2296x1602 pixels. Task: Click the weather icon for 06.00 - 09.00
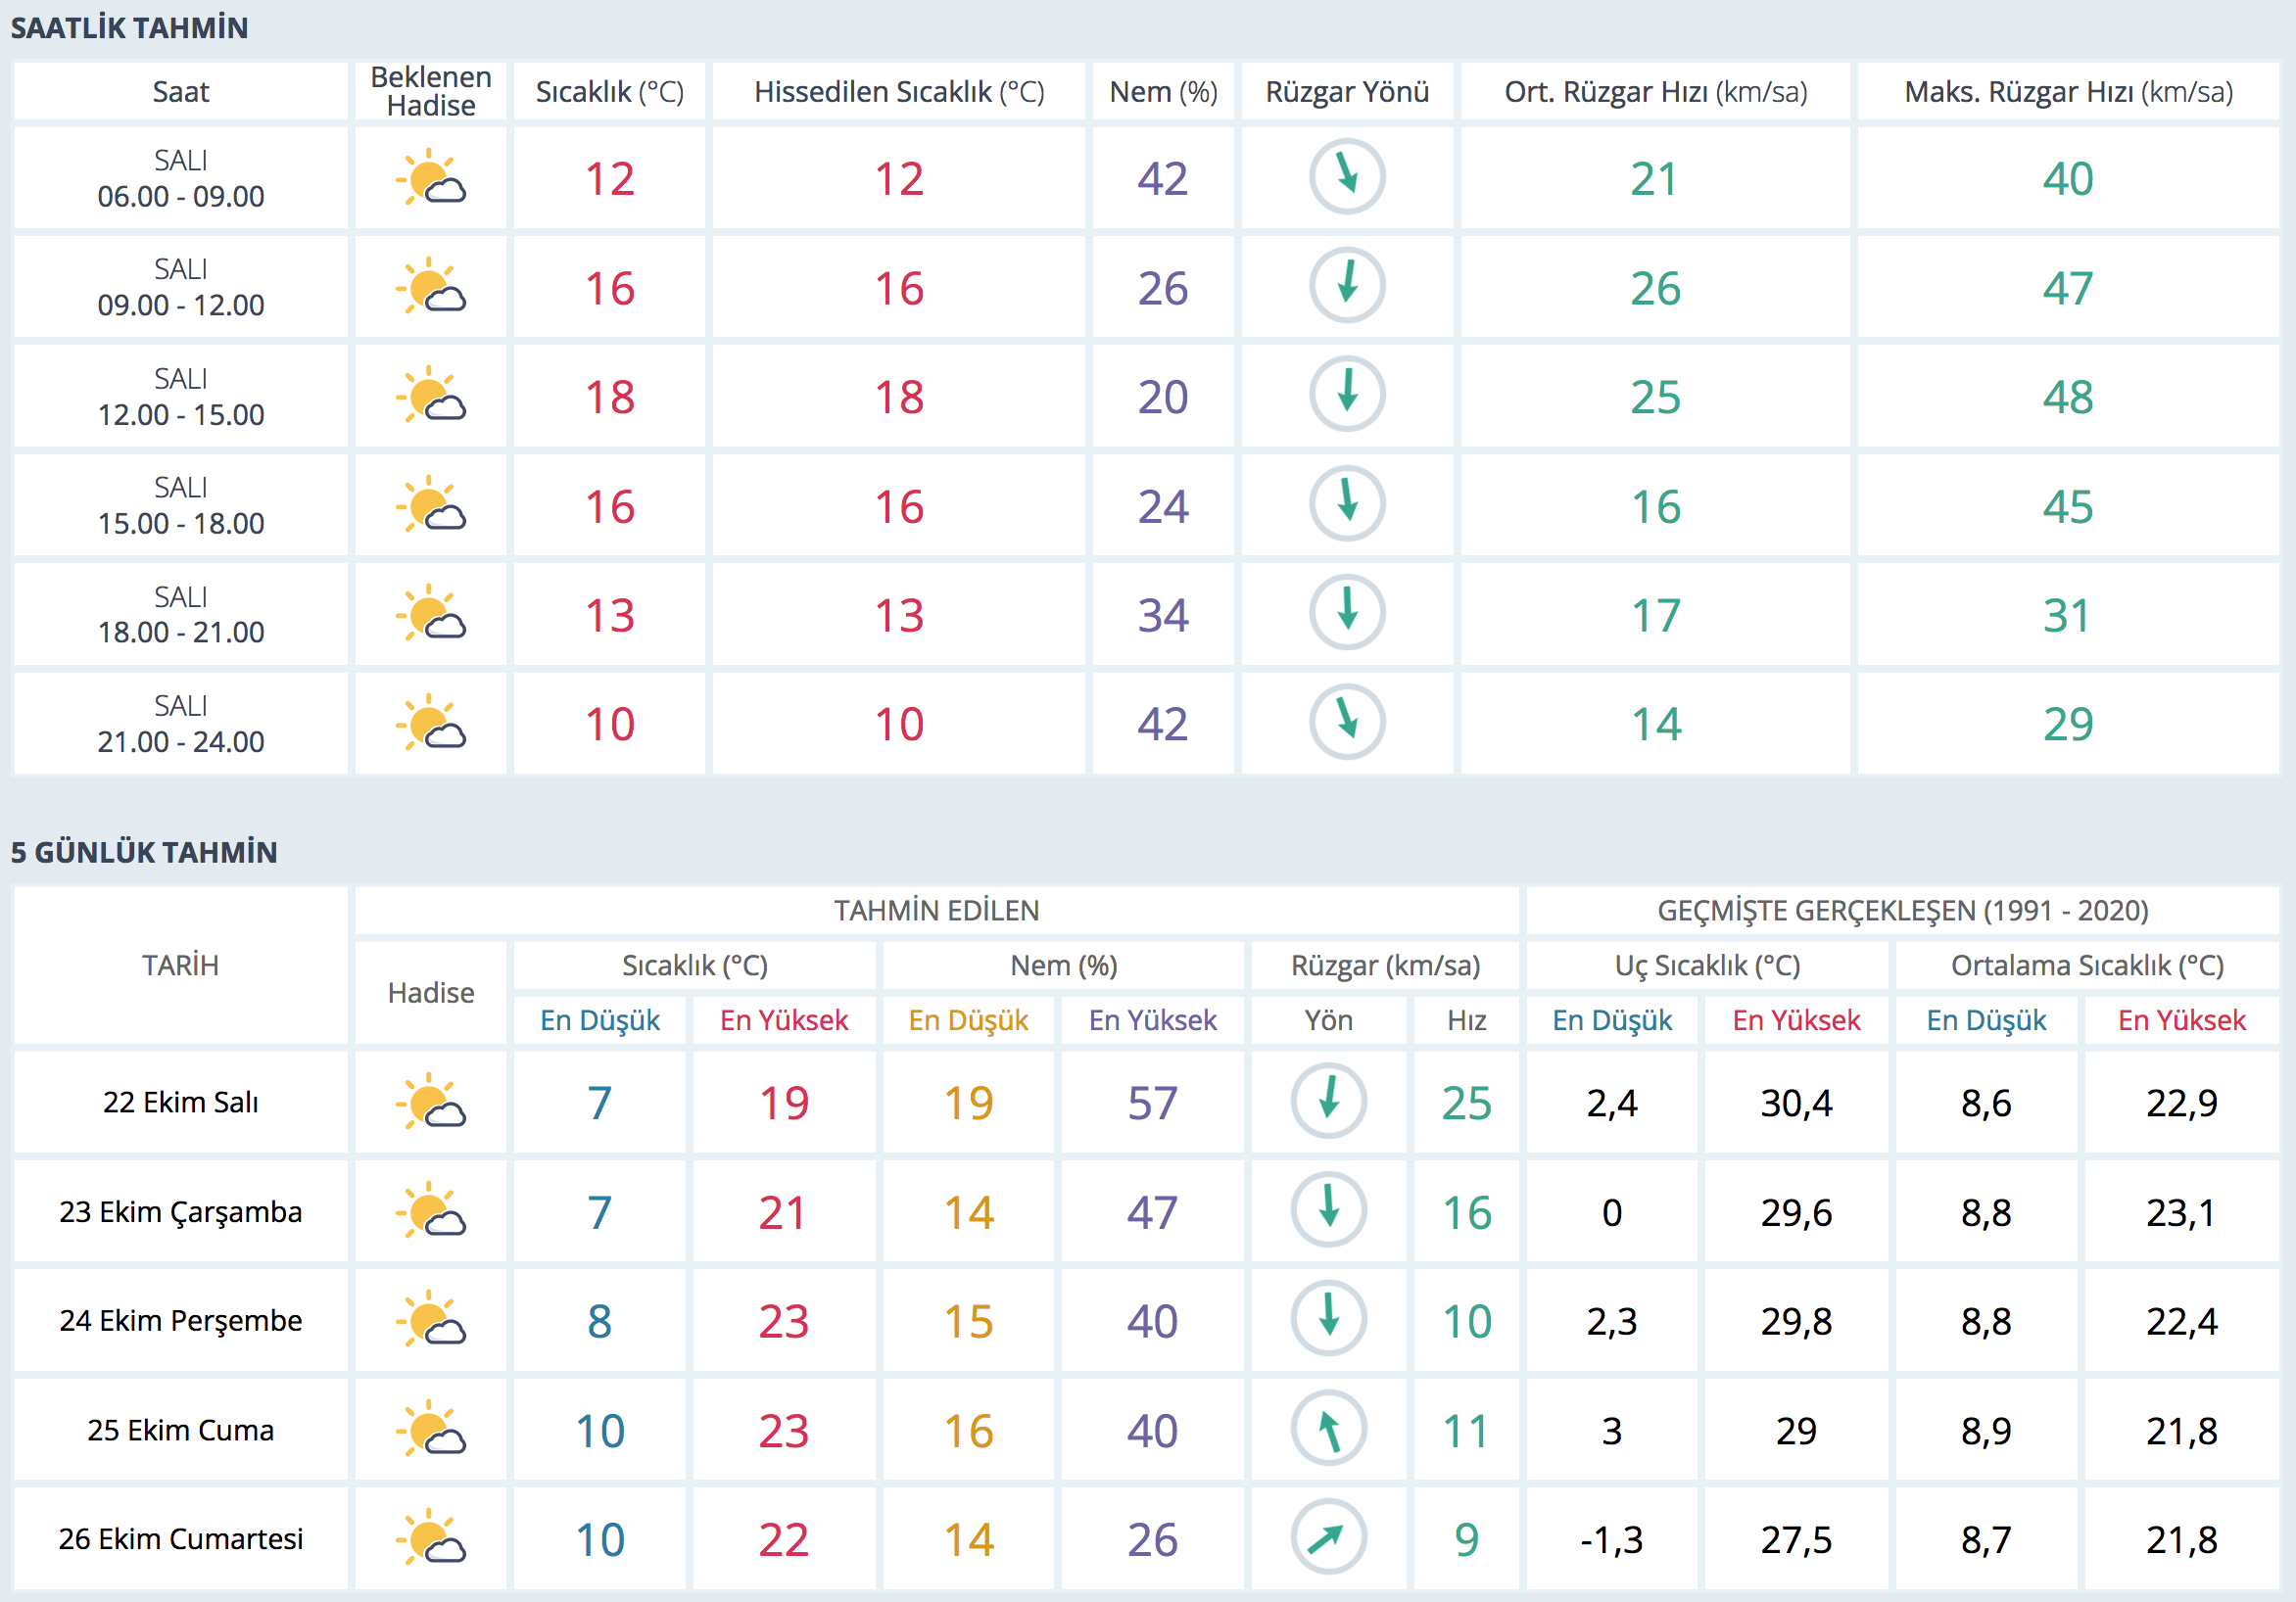[x=431, y=178]
